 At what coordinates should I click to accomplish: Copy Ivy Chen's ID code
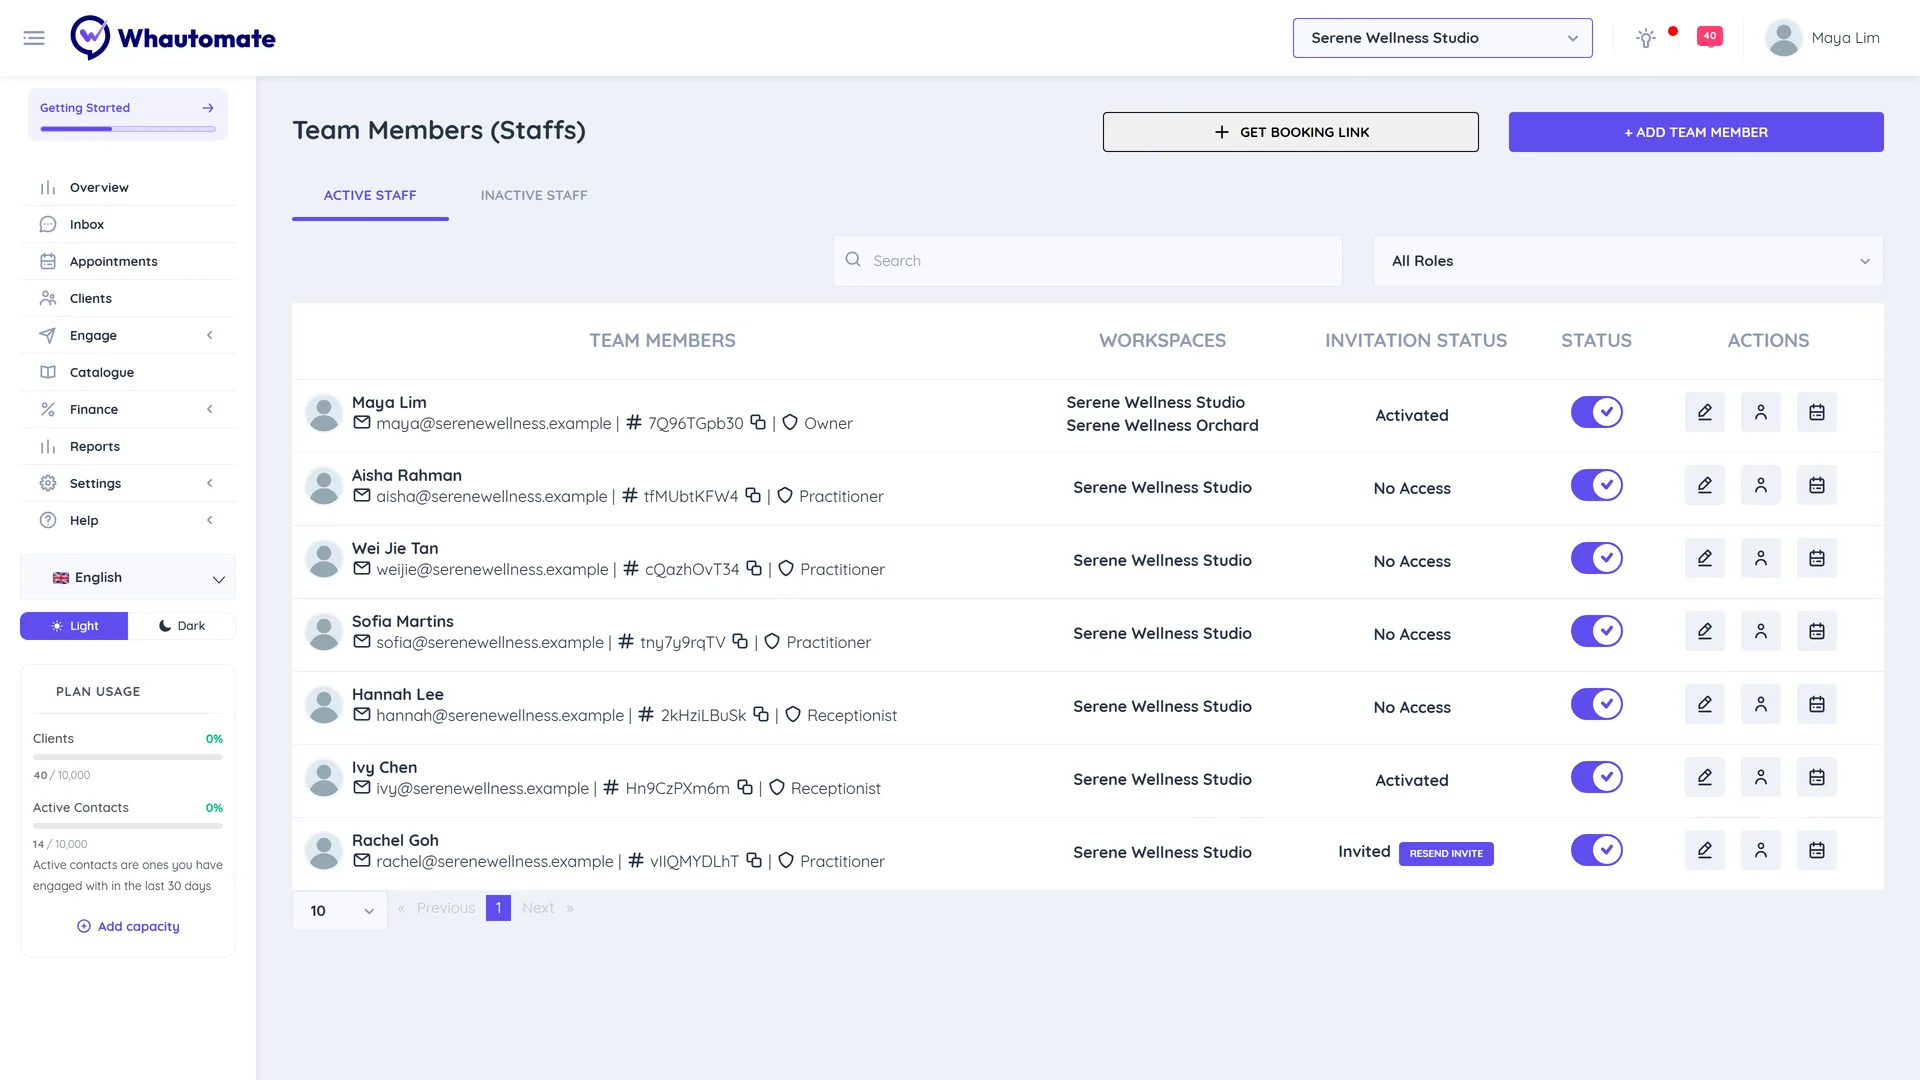click(745, 787)
